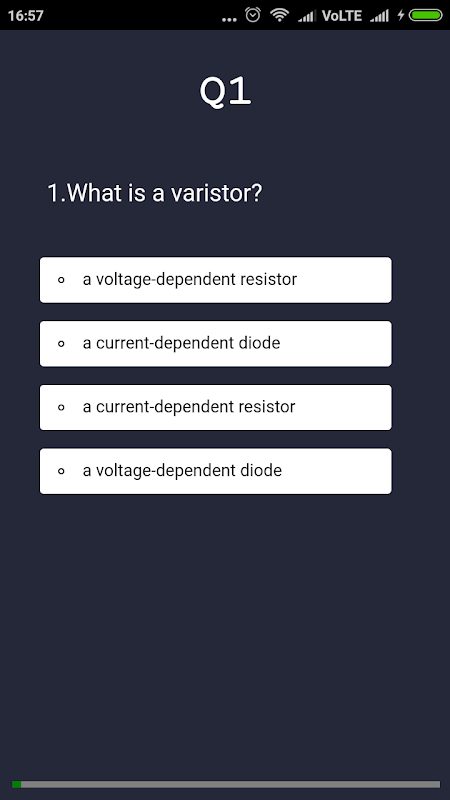Tap the charging bolt icon

(x=401, y=15)
